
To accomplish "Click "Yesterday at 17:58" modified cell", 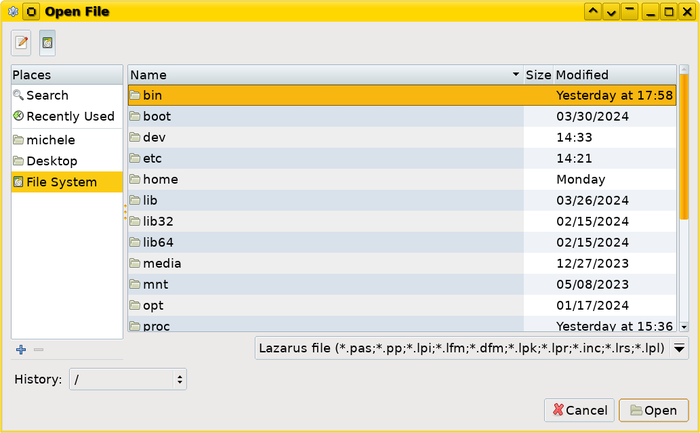I will pos(614,95).
